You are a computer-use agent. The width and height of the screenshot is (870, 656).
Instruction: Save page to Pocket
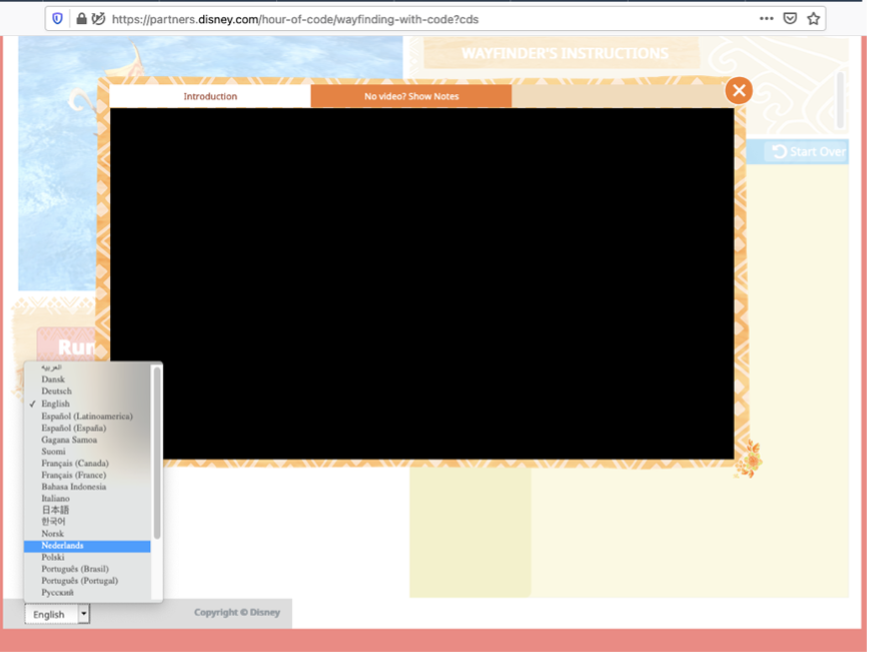click(x=790, y=19)
